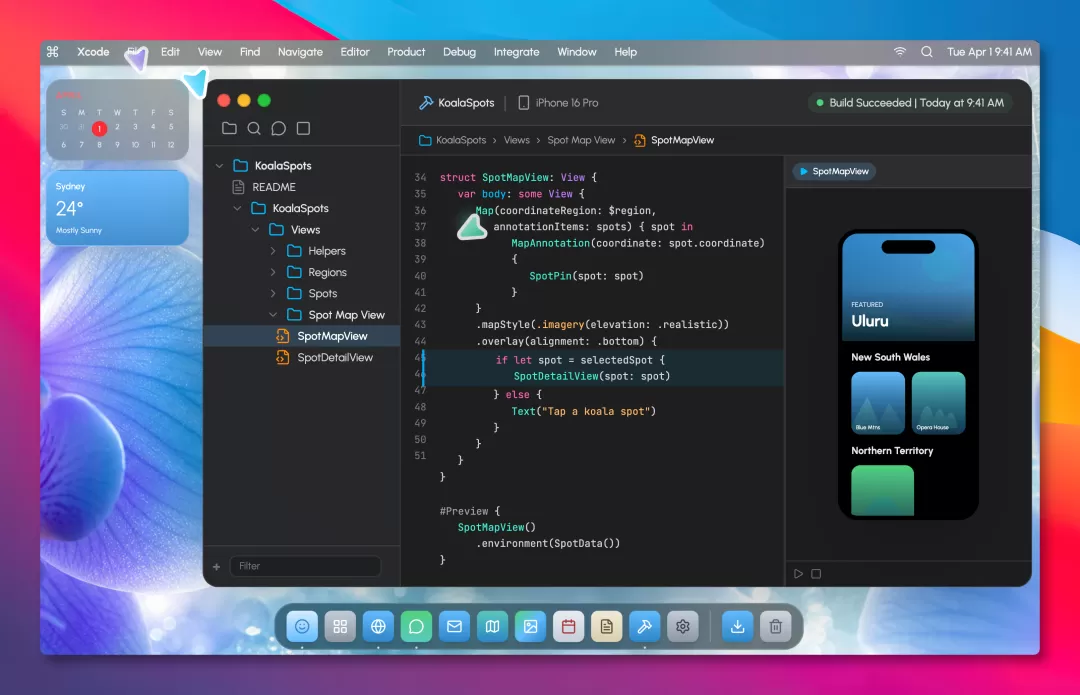This screenshot has width=1080, height=695.
Task: Open the square navigator icon in sidebar
Action: pos(303,128)
